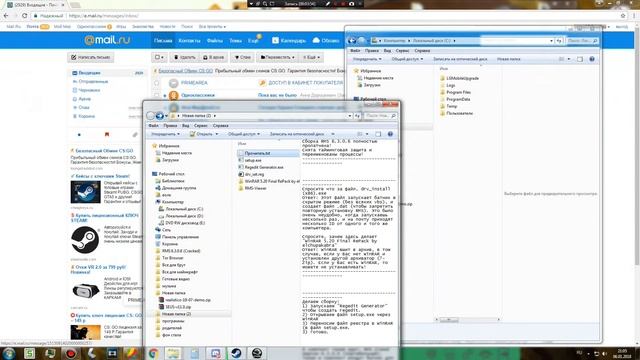Open the Отправленные sent folder
The image size is (640, 360).
[x=93, y=81]
